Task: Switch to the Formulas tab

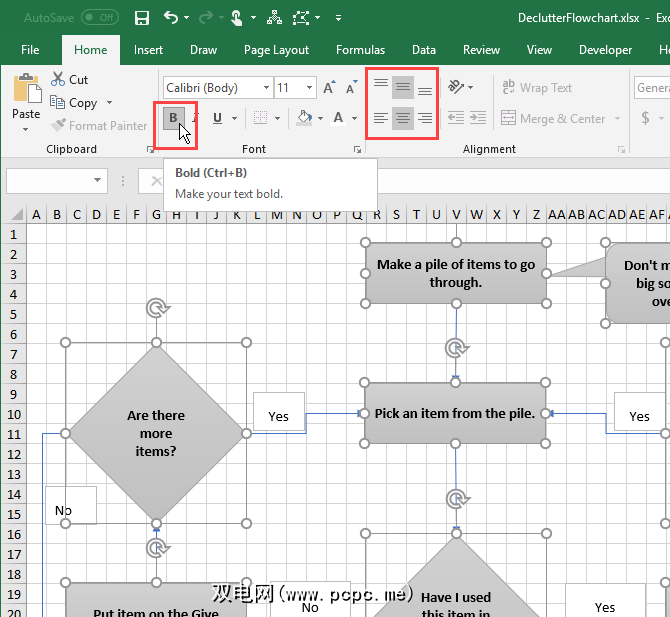Action: [360, 50]
